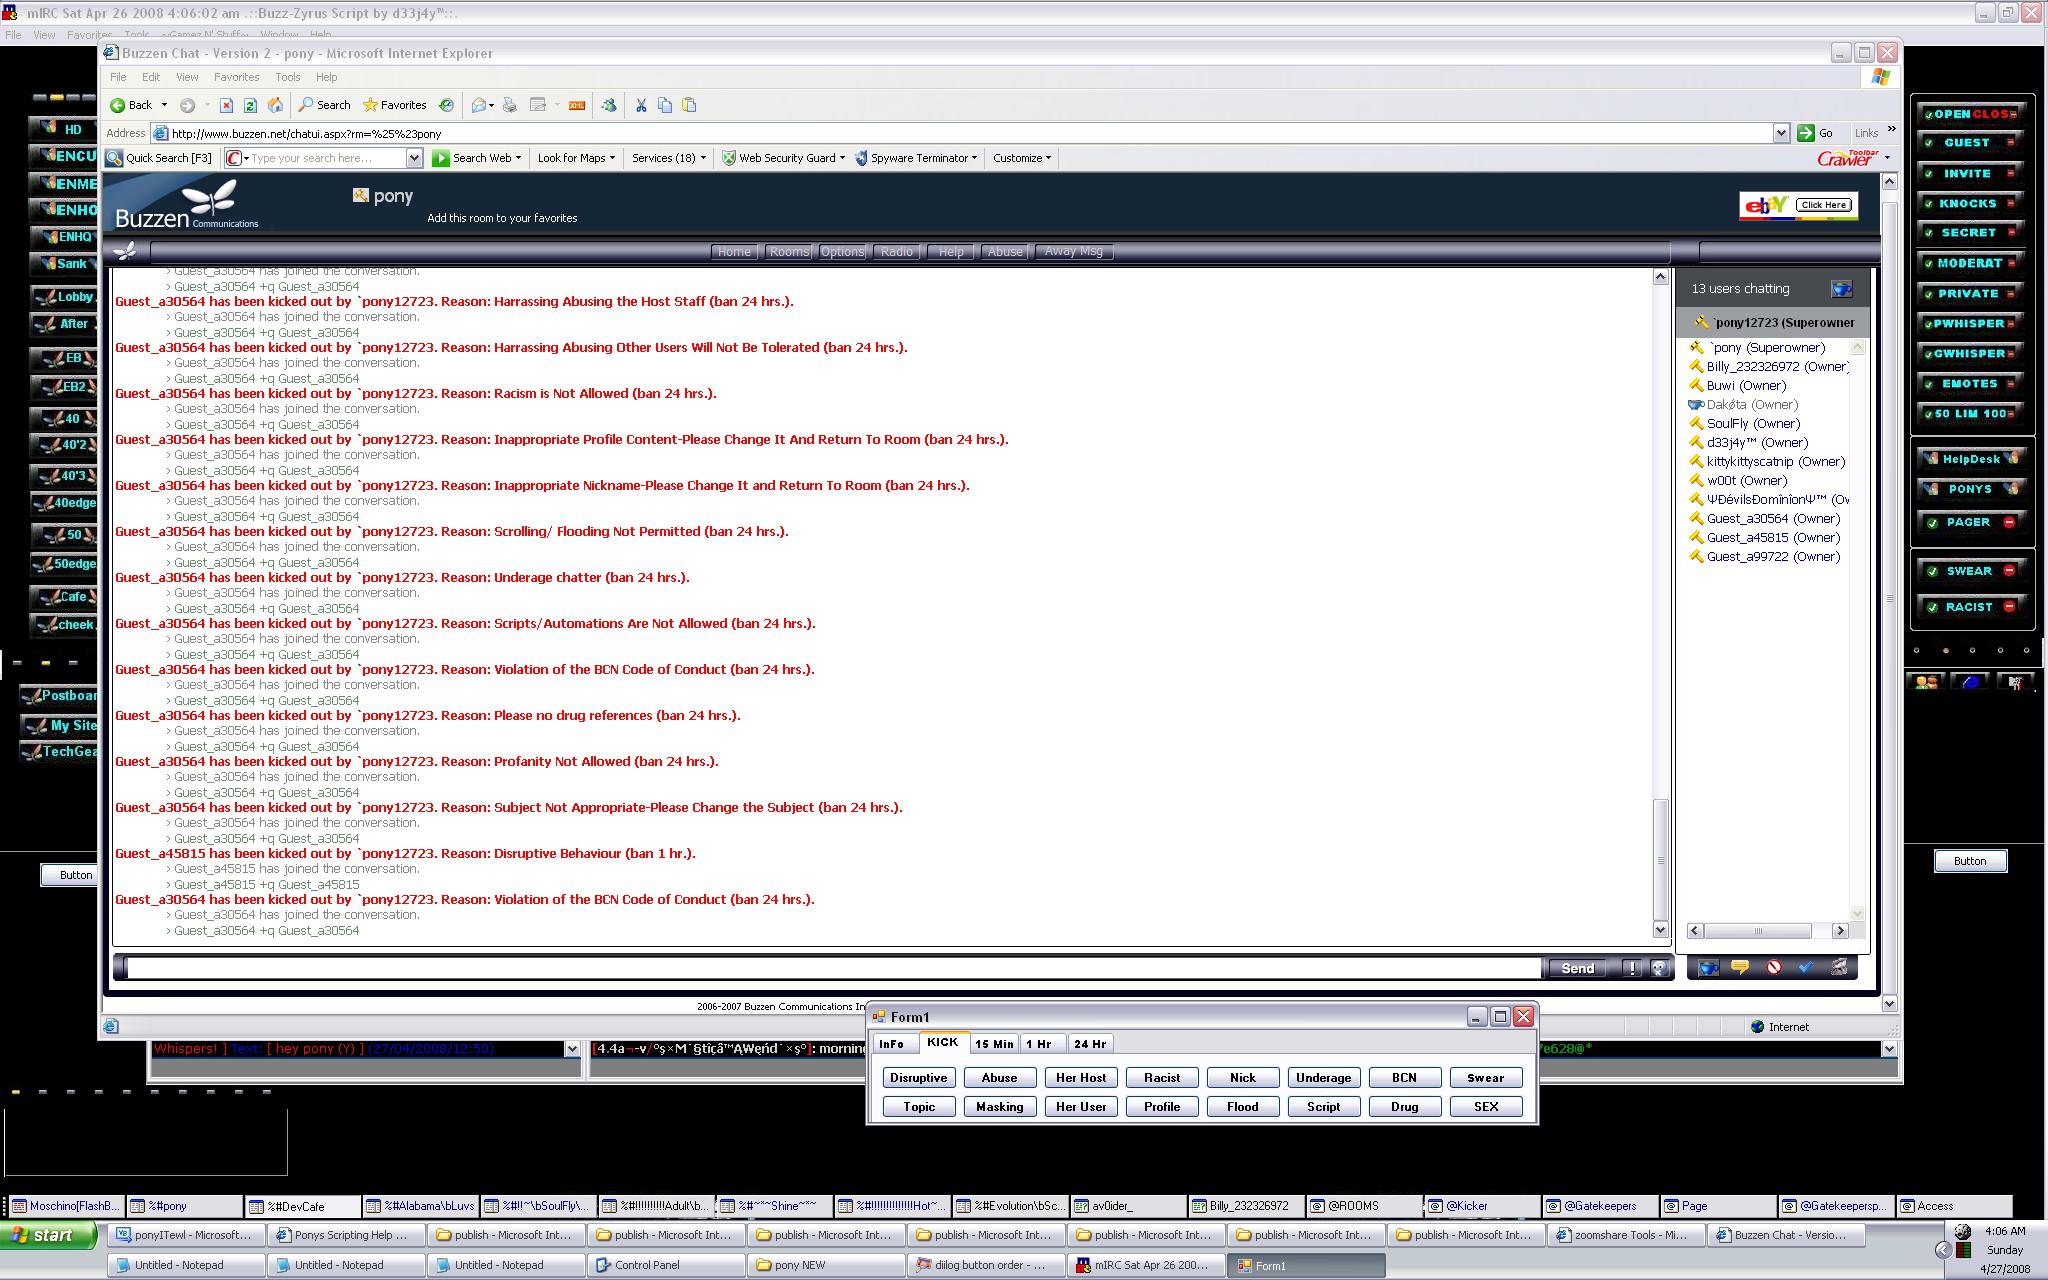Enable GUEST with its green check toggle
2048x1280 pixels.
(1928, 143)
